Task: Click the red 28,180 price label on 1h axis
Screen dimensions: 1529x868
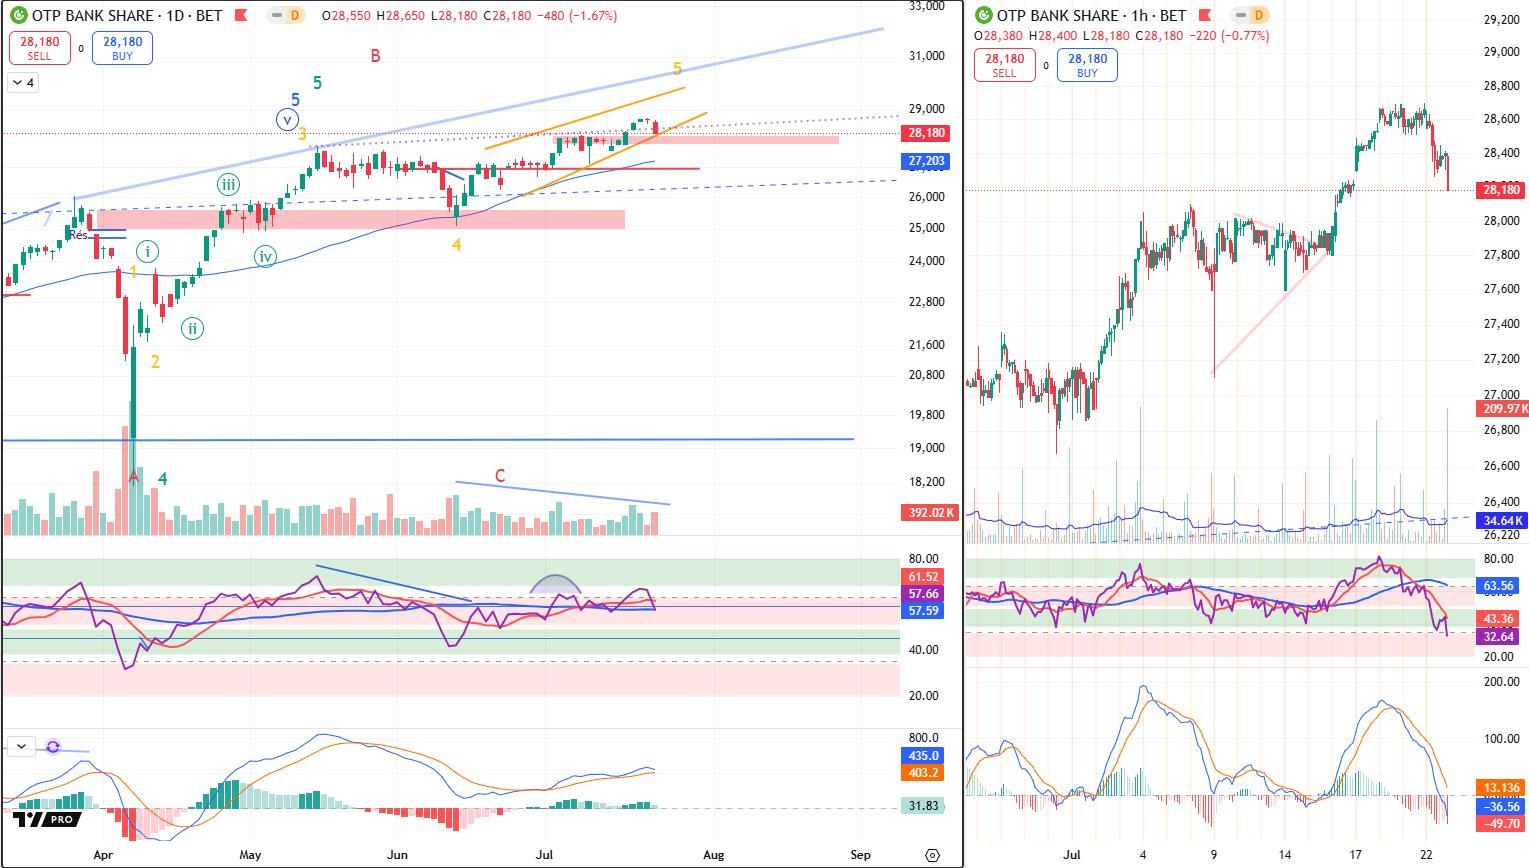Action: 1502,190
